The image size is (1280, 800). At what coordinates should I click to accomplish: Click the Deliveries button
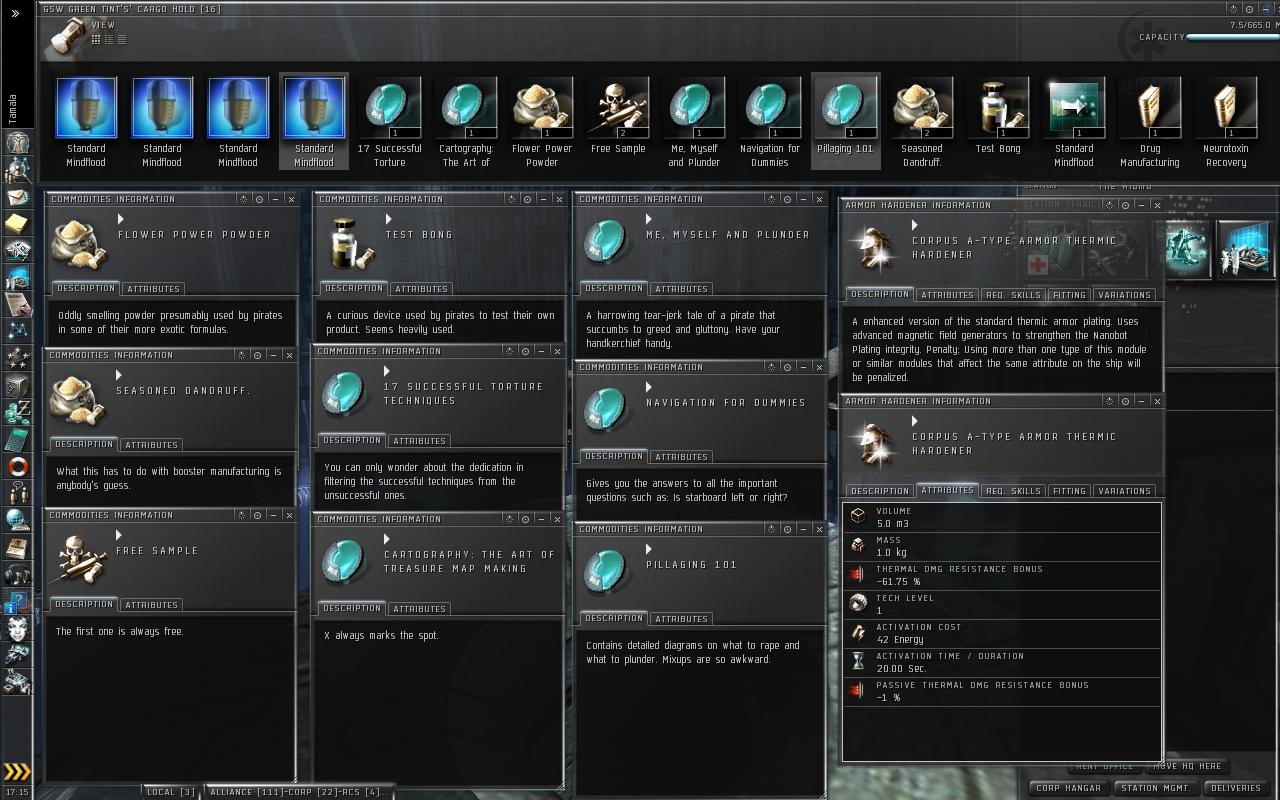coord(1236,788)
